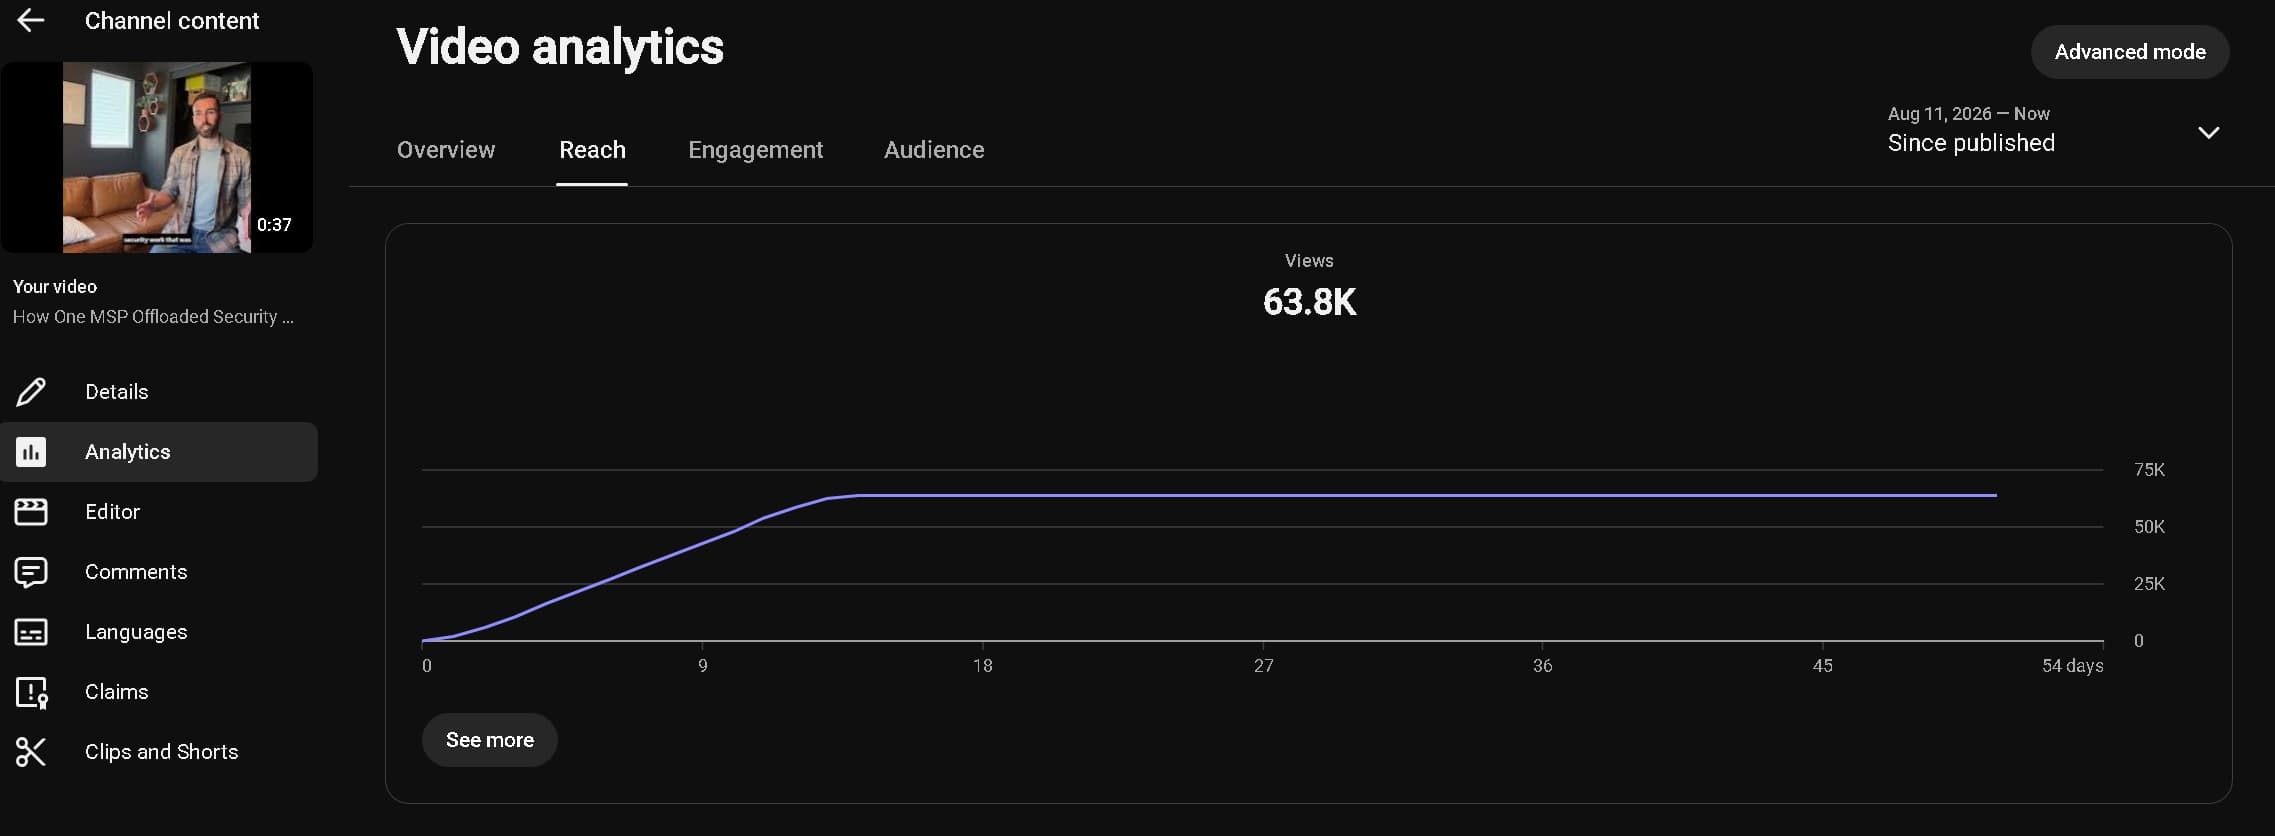
Task: Click the video title link in the sidebar
Action: (x=153, y=317)
